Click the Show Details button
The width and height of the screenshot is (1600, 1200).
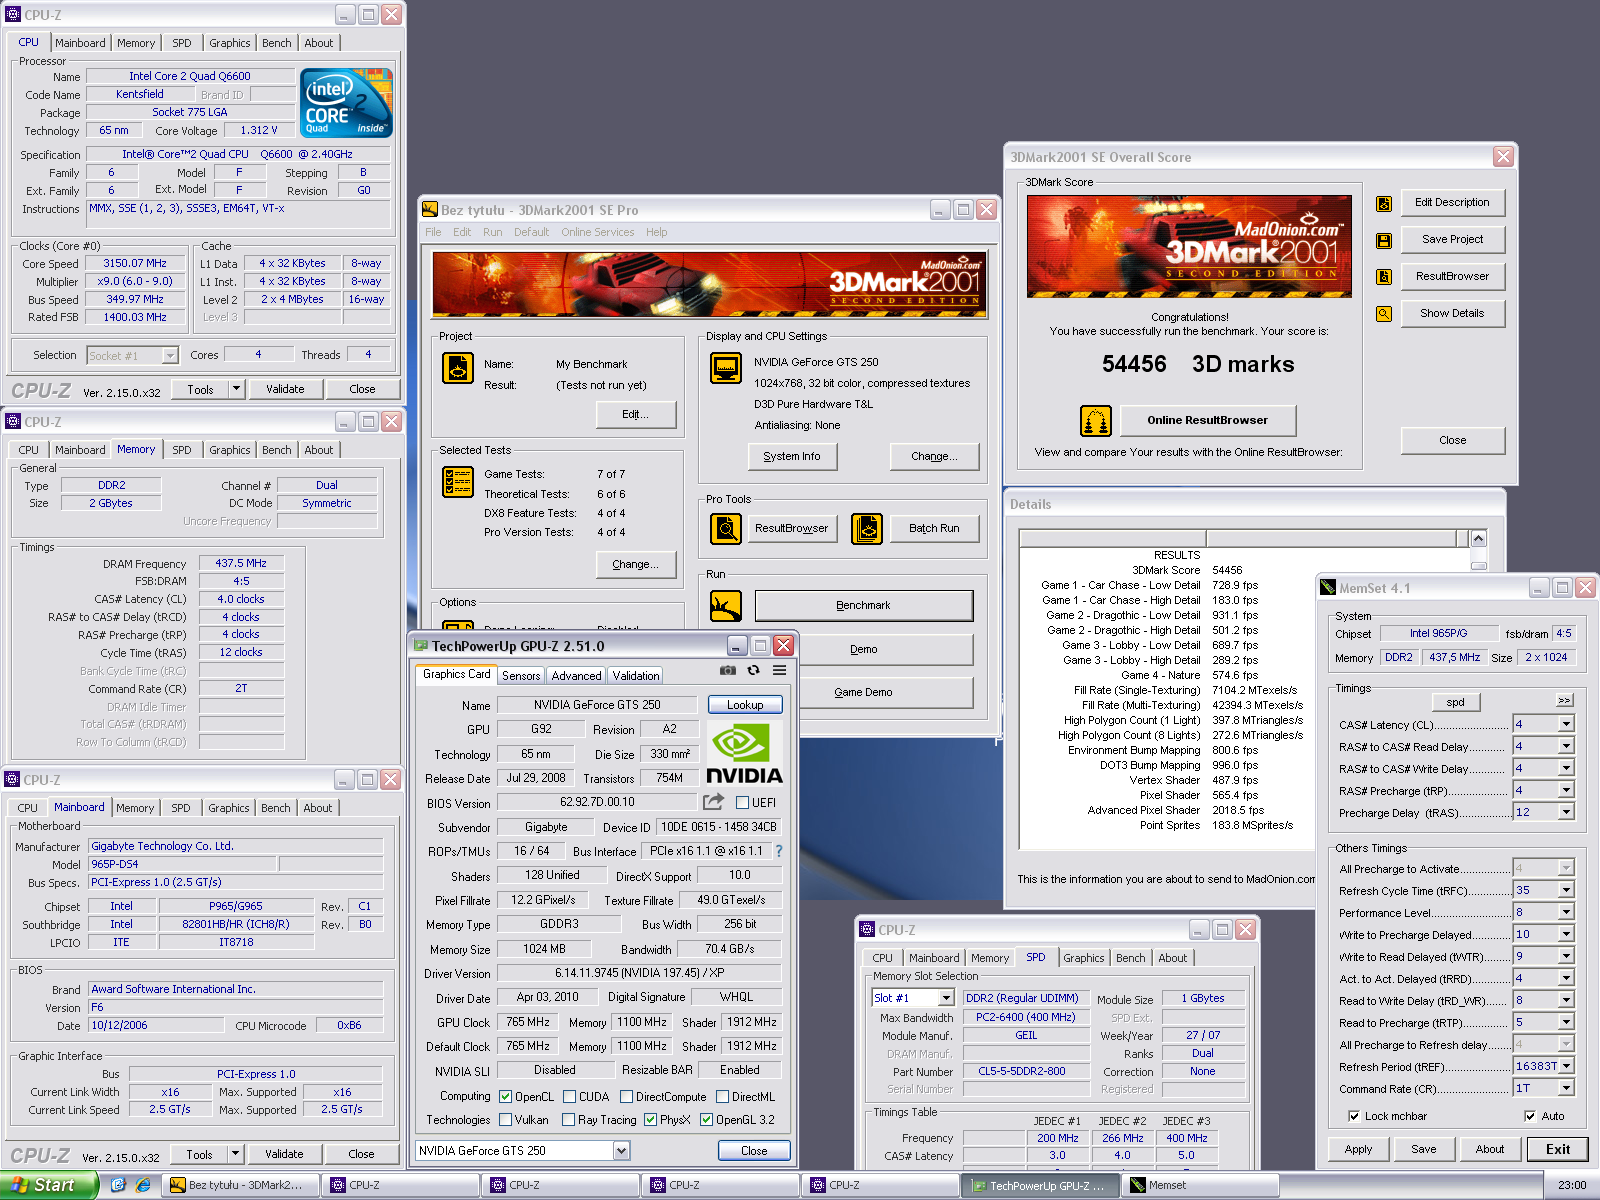1452,313
